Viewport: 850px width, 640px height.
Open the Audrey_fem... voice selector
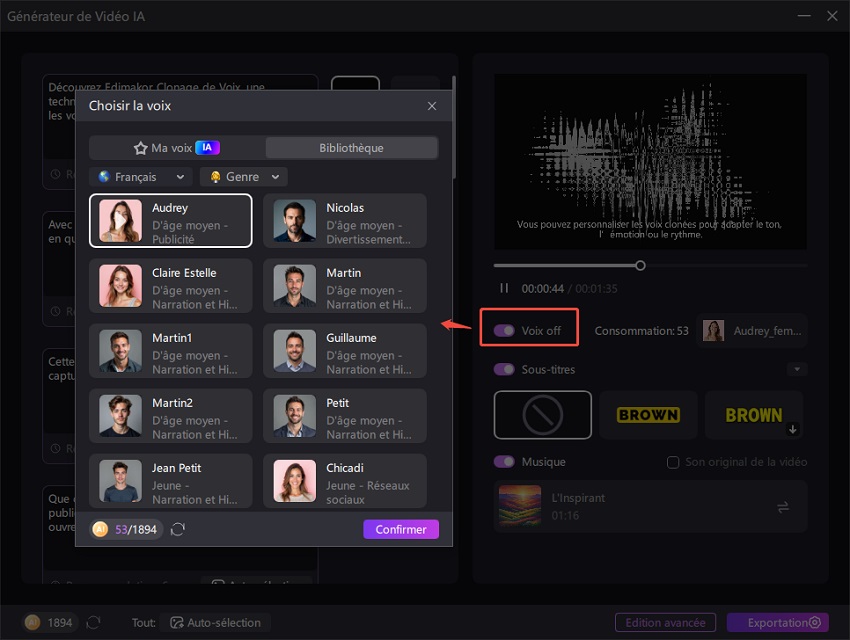pos(752,331)
